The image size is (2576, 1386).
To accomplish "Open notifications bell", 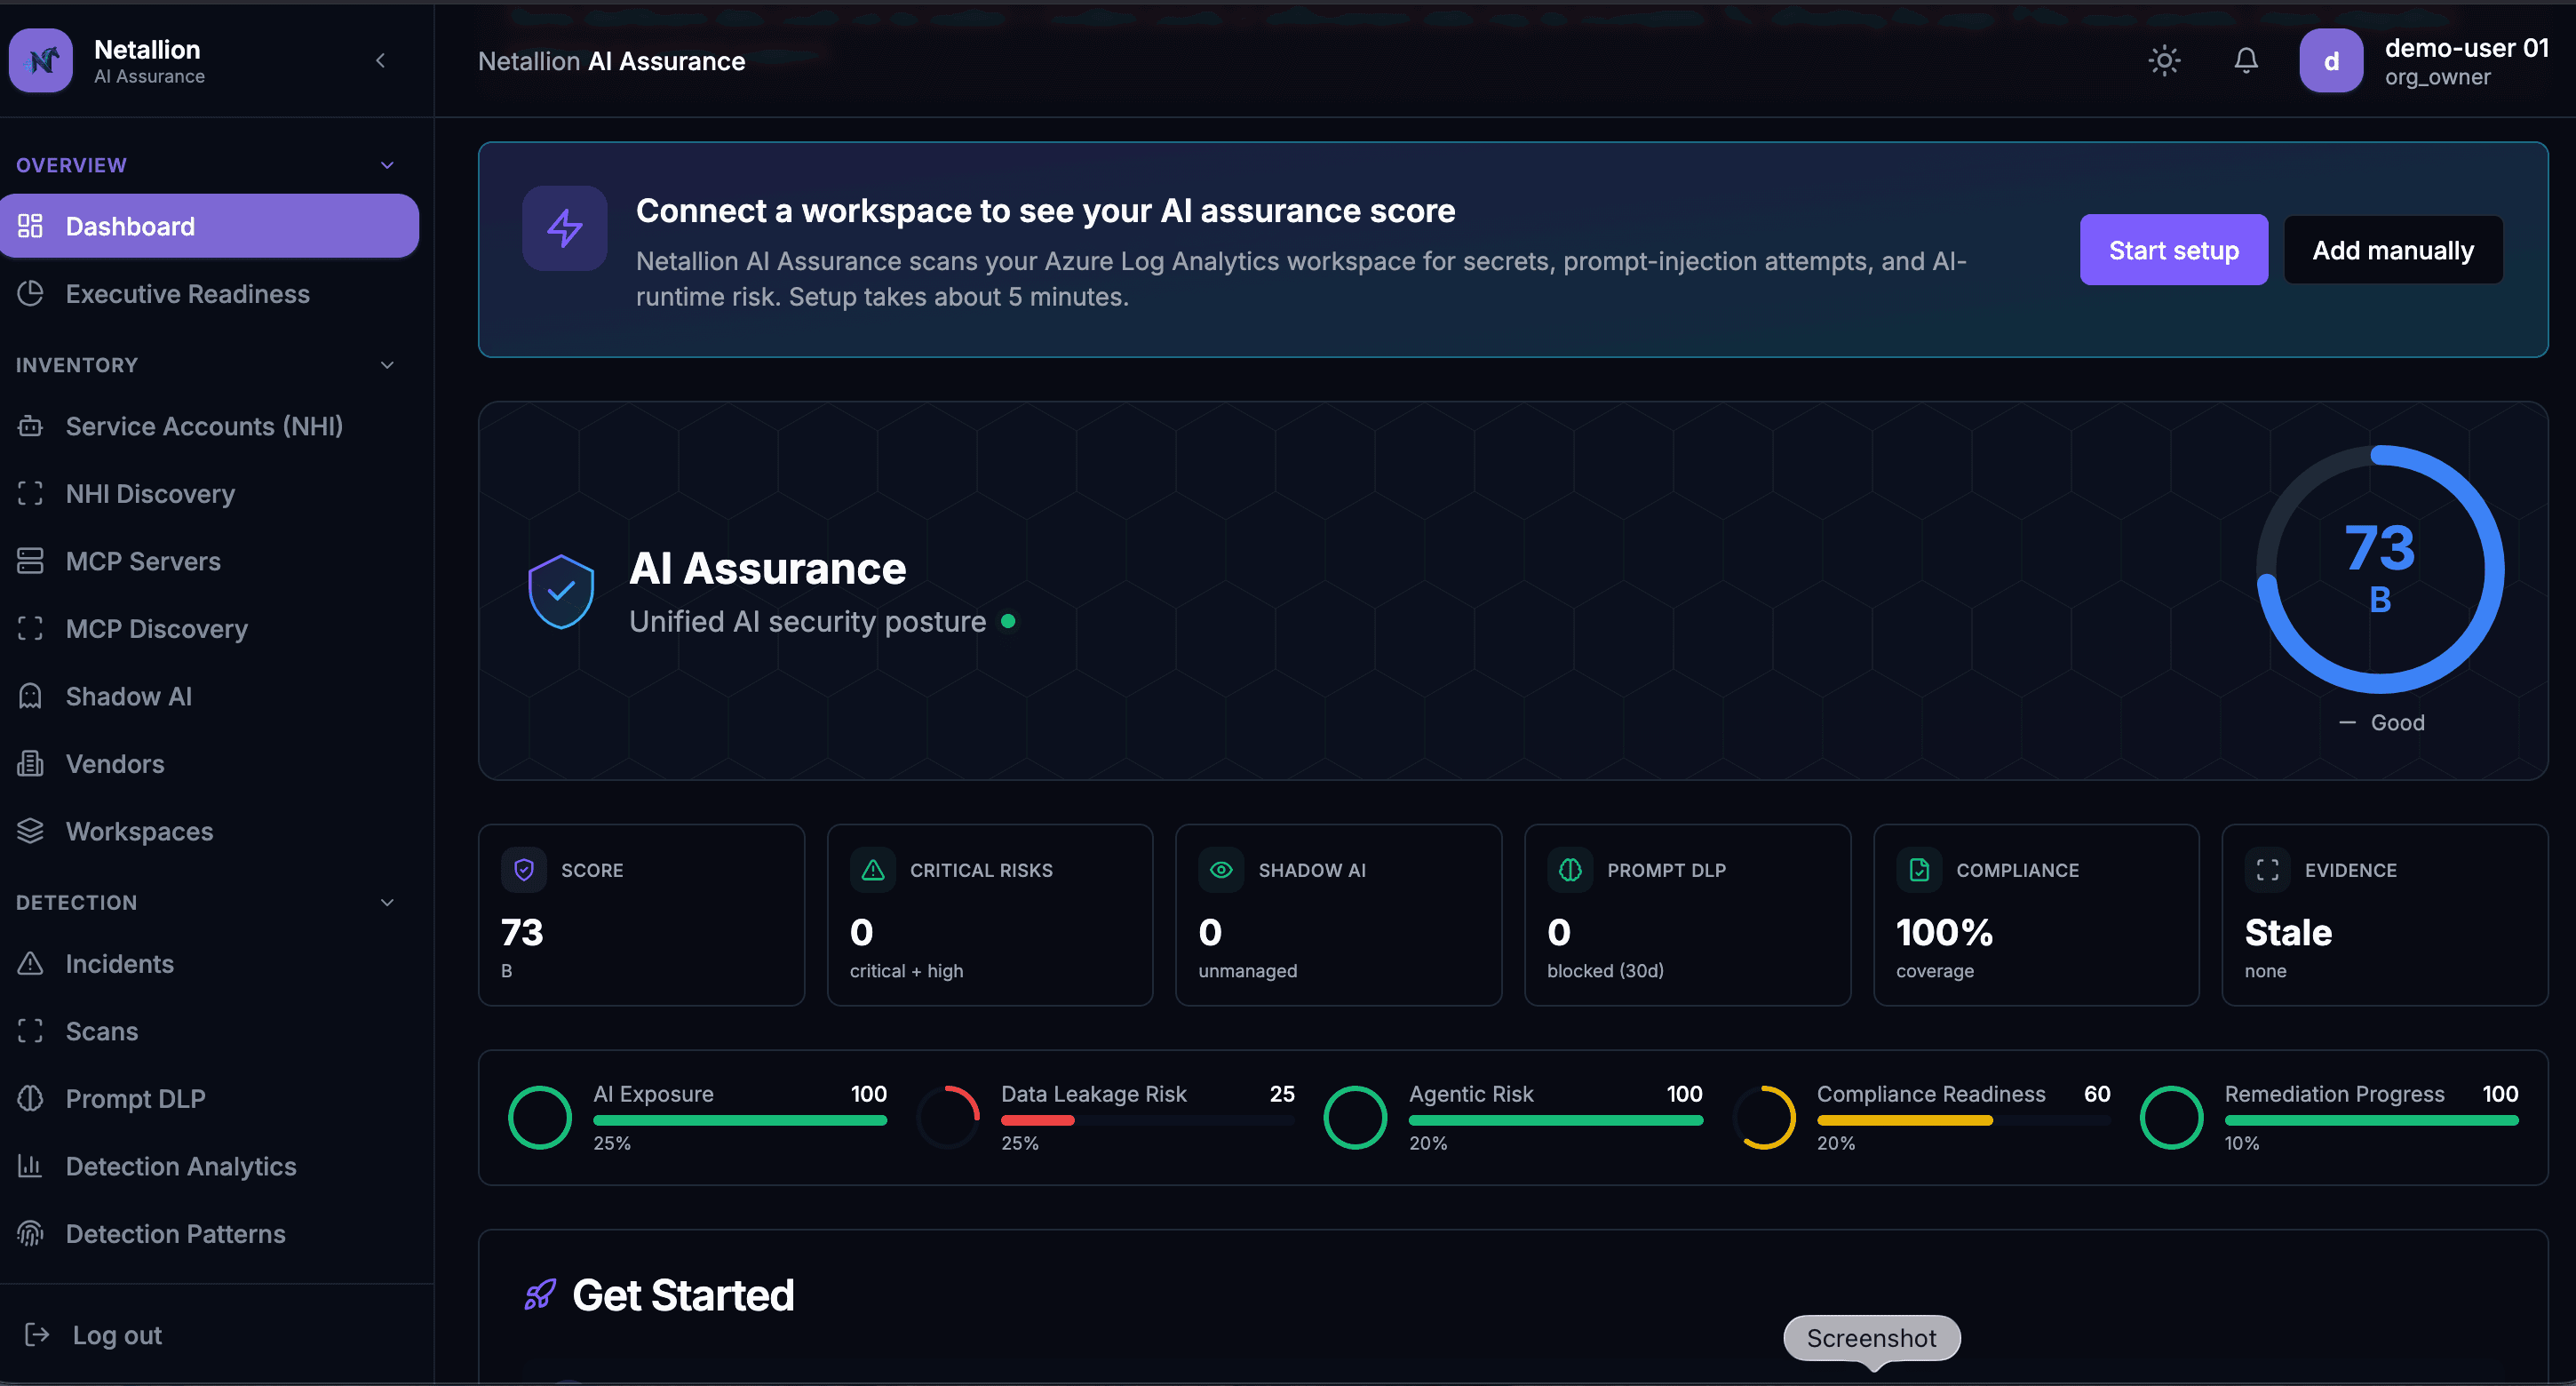I will (x=2246, y=61).
